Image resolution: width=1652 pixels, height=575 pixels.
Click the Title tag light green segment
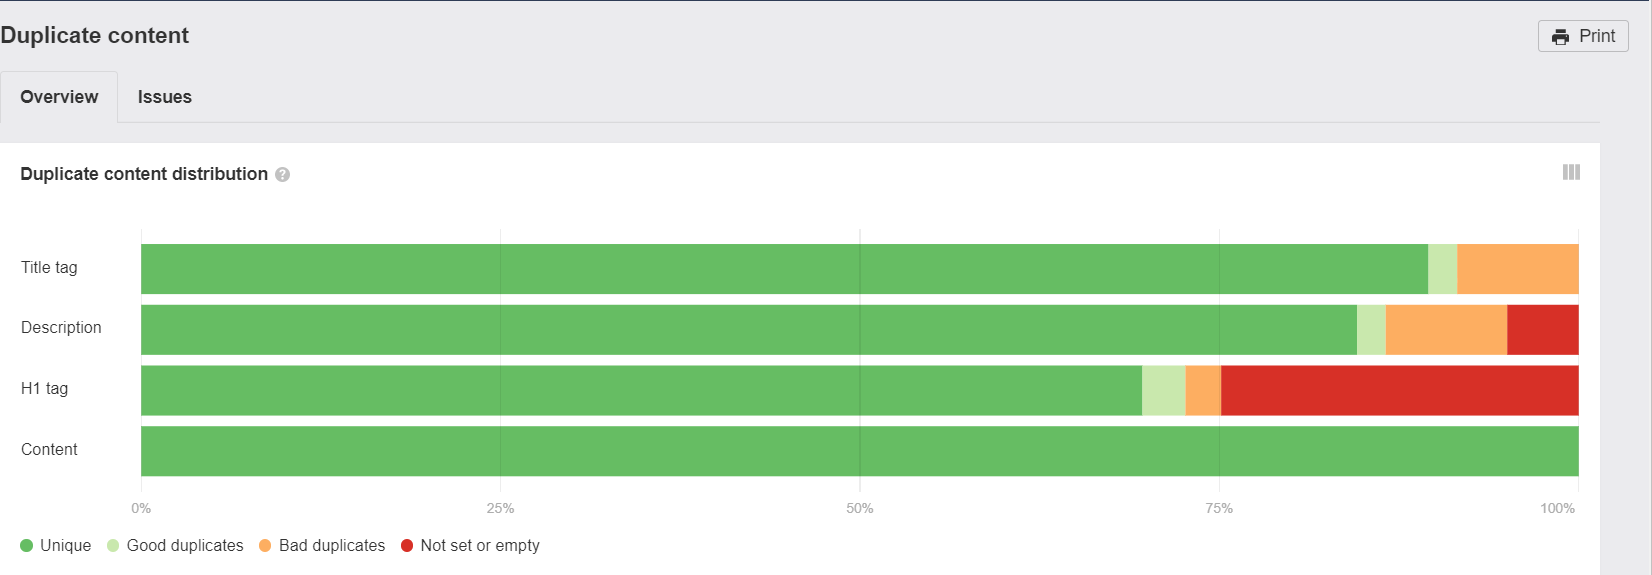[1442, 269]
